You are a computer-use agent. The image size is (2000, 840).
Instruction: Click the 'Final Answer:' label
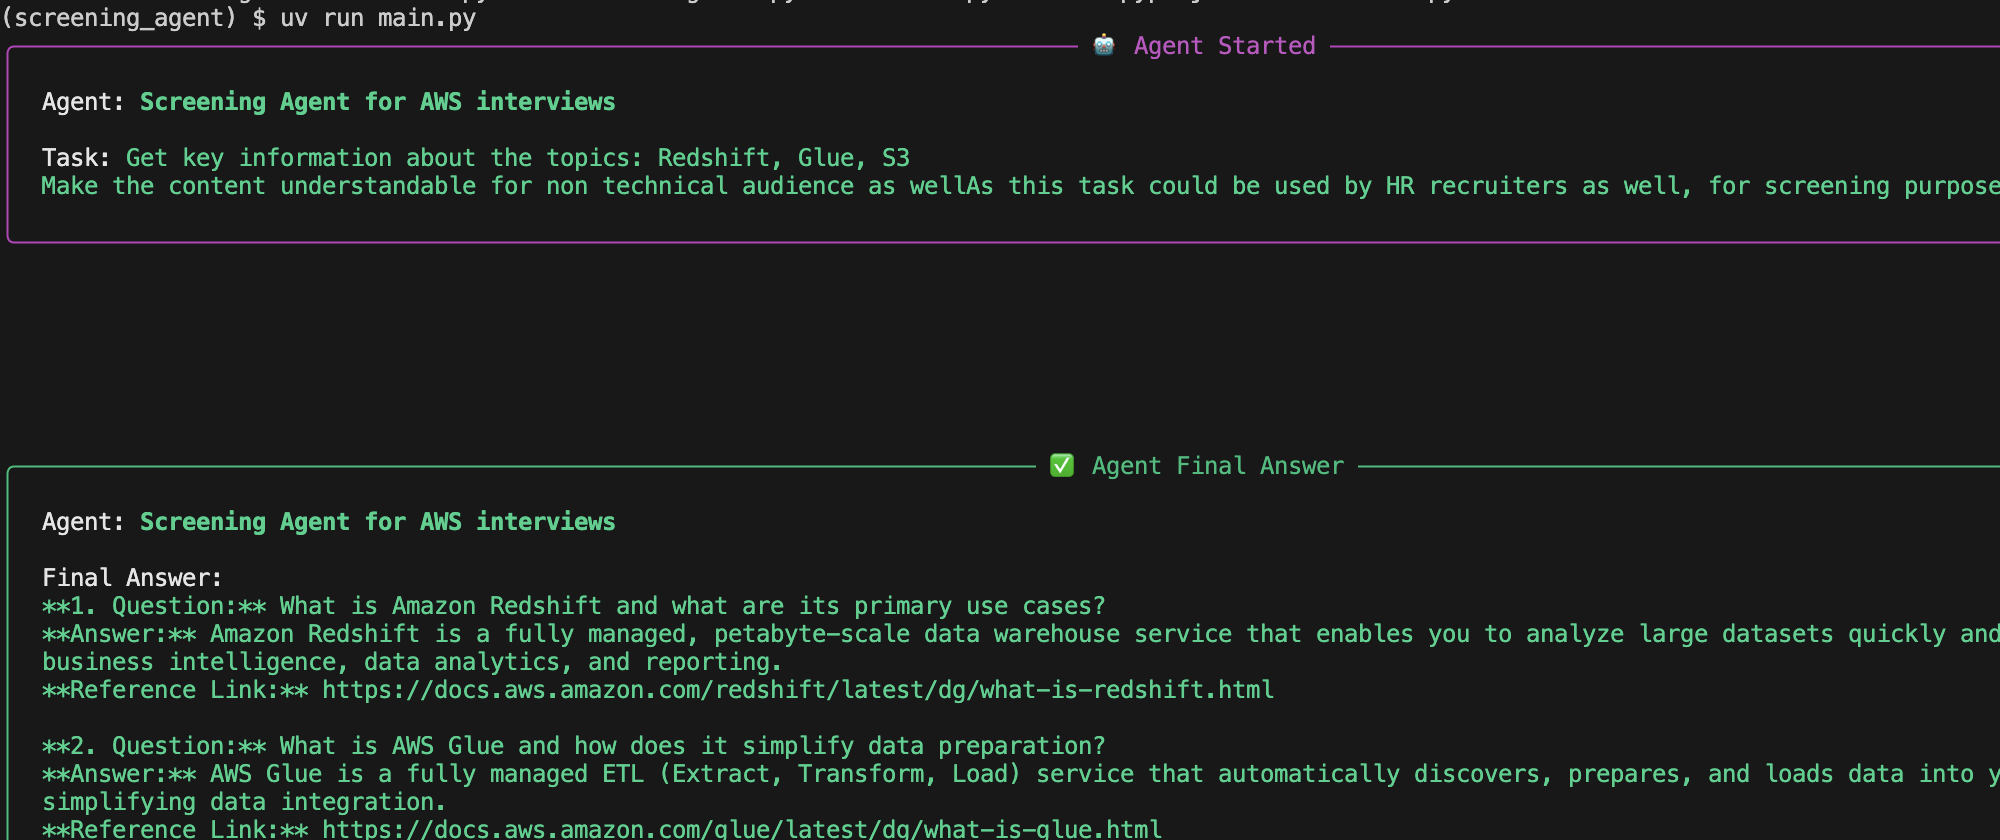132,578
